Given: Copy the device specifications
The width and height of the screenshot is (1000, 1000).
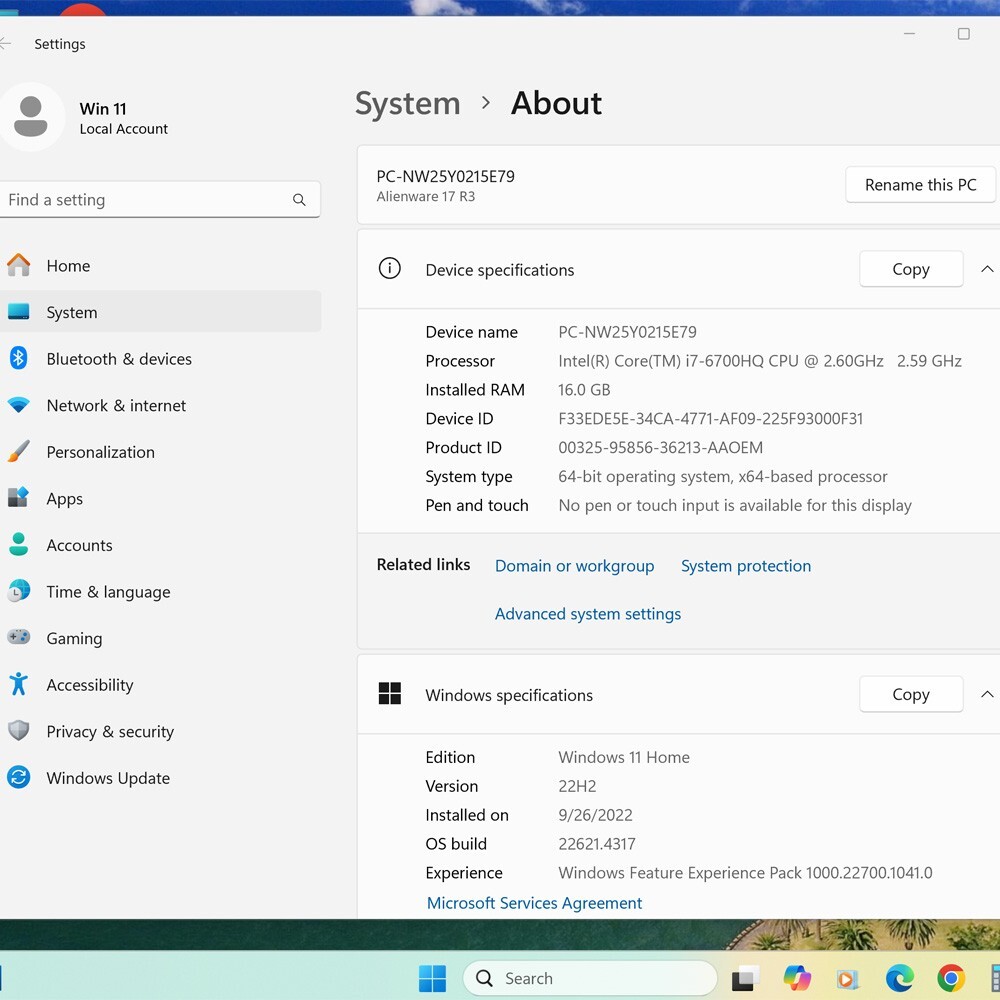Looking at the screenshot, I should (911, 269).
